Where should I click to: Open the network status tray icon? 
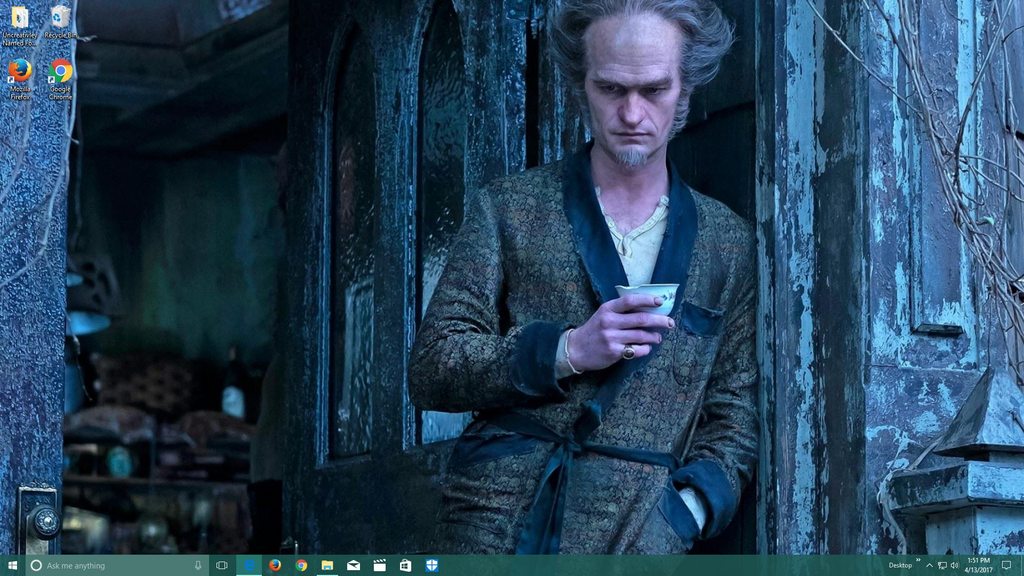click(x=942, y=566)
